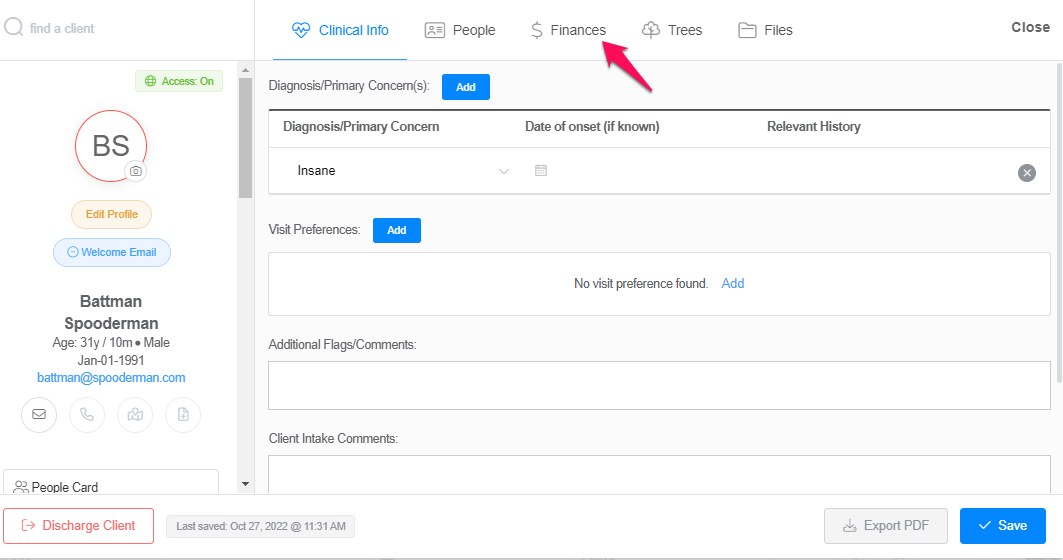Click the Diagnosis/Primary Concern column header
This screenshot has height=560, width=1063.
click(361, 127)
